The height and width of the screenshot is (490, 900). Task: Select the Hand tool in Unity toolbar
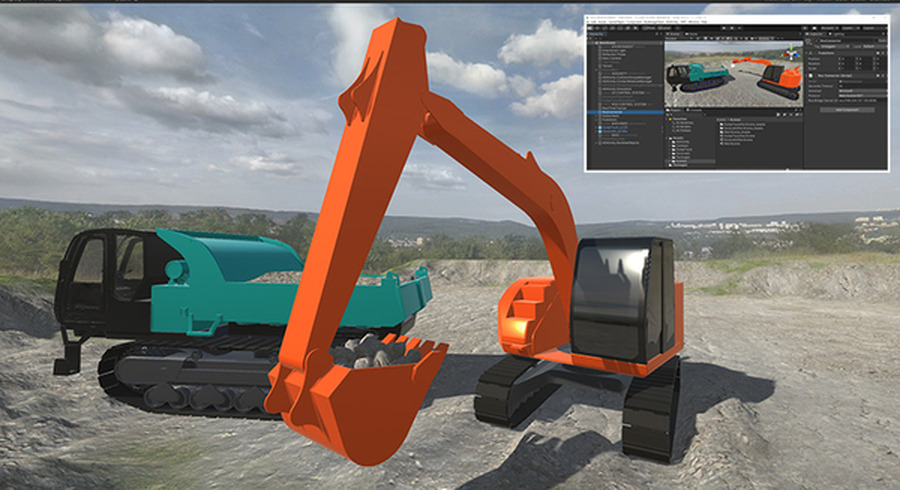[591, 28]
